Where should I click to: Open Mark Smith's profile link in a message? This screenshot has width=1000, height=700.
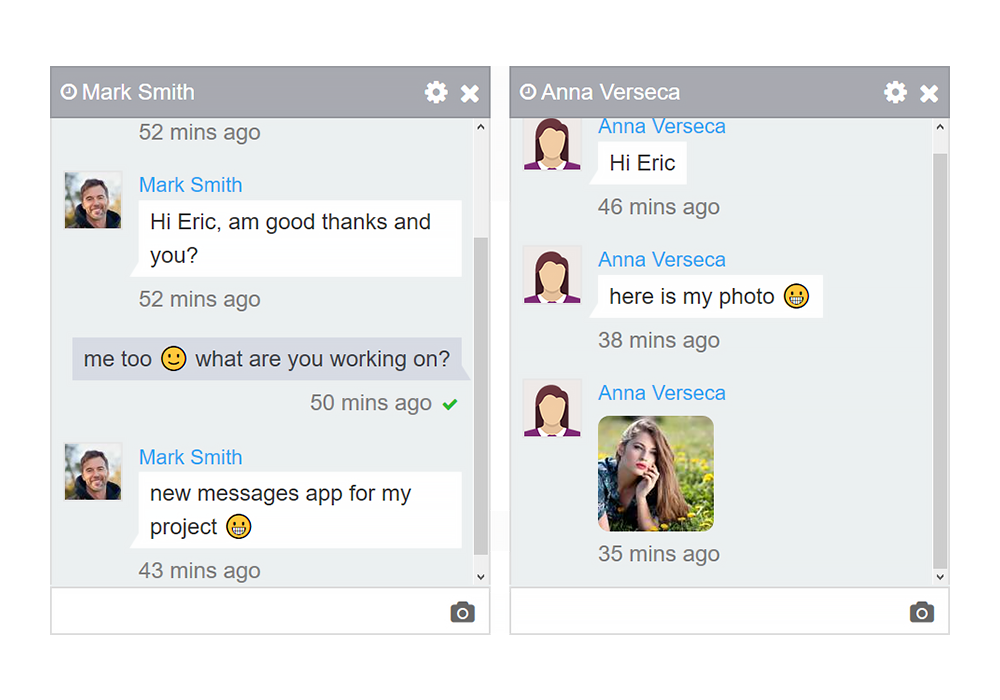pyautogui.click(x=190, y=185)
